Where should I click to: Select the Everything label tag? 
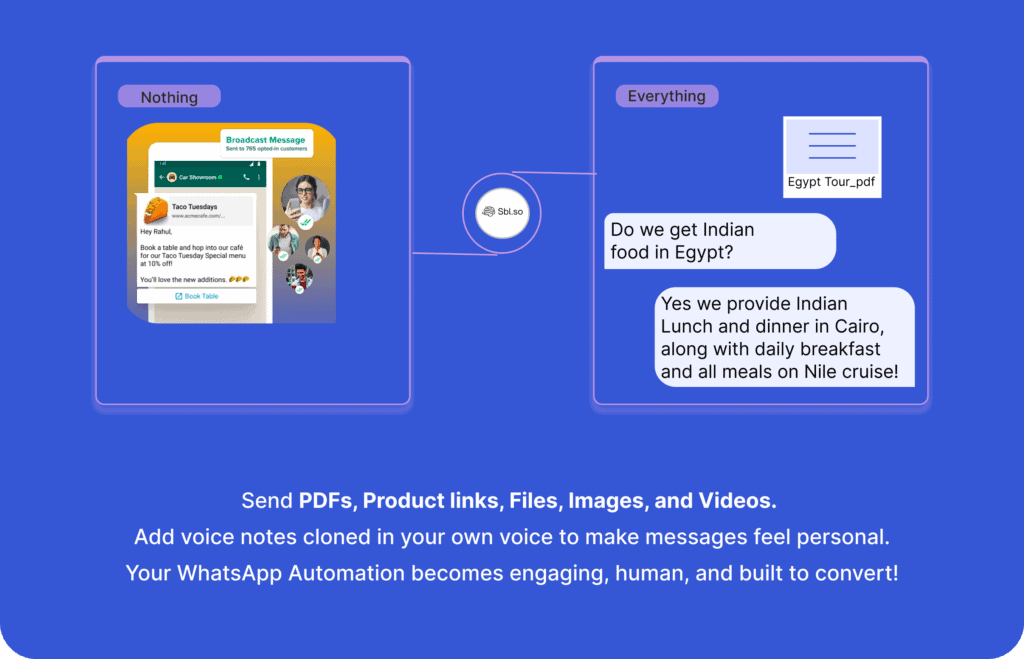point(666,96)
